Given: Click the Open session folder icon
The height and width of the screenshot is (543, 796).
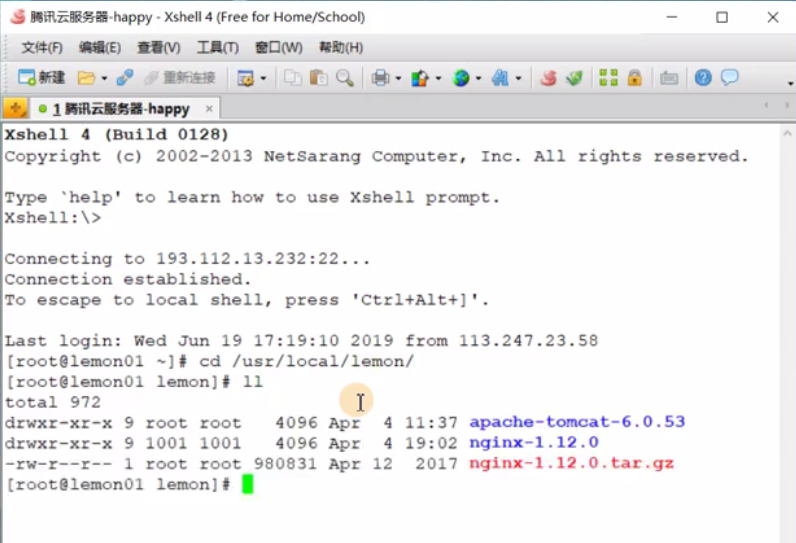Looking at the screenshot, I should 86,78.
